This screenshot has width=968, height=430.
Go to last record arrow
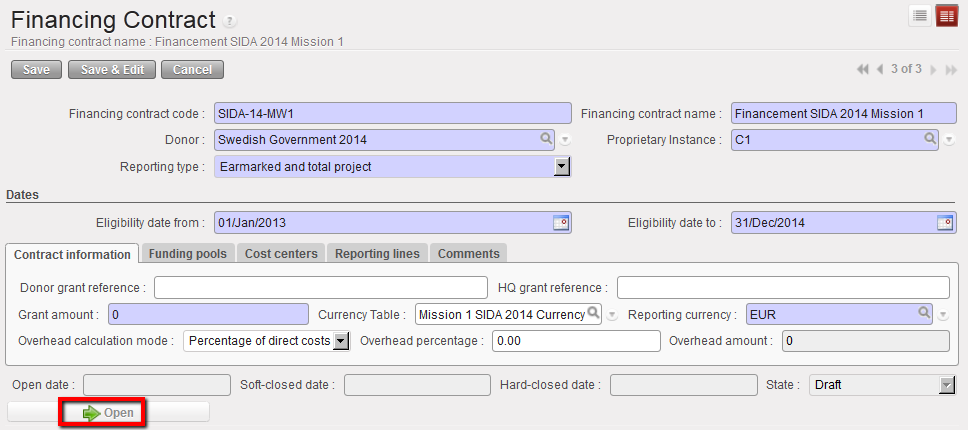pyautogui.click(x=951, y=69)
